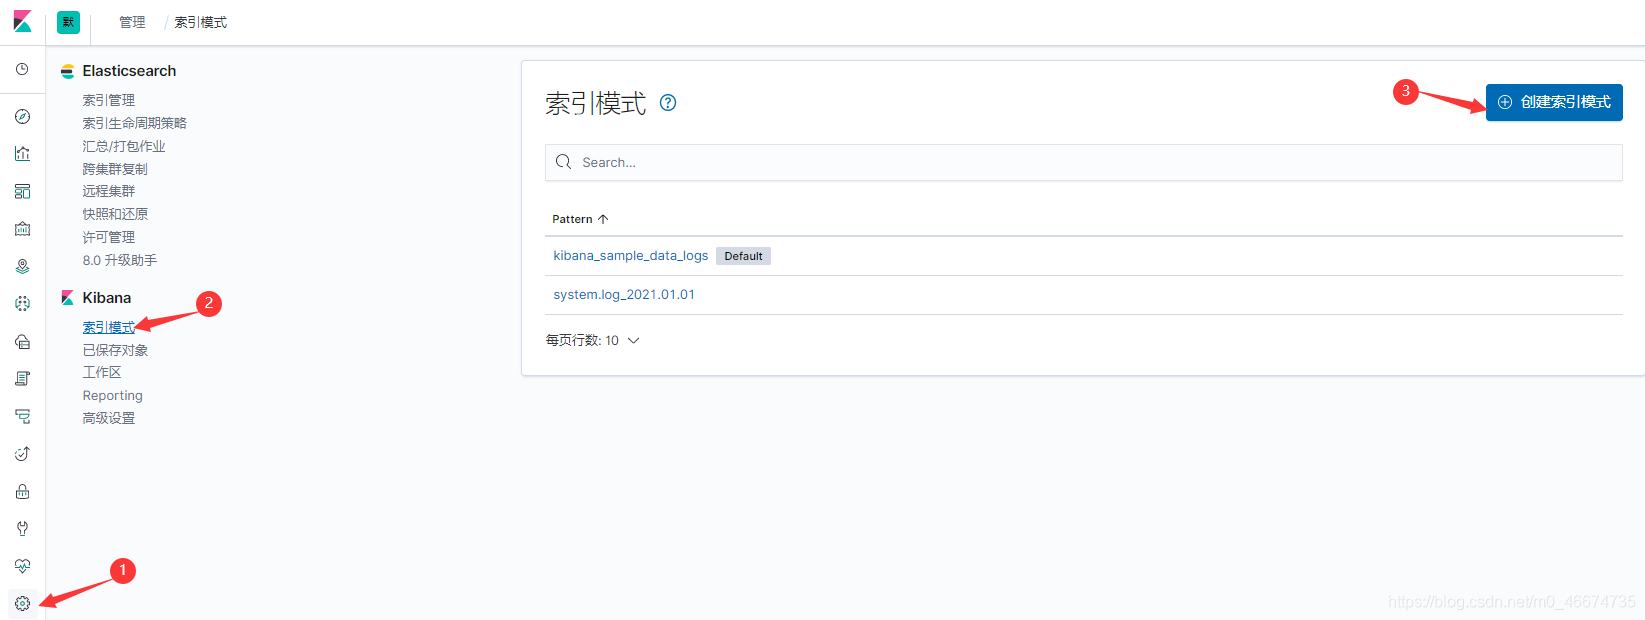Open Maps icon in sidebar

(x=22, y=267)
